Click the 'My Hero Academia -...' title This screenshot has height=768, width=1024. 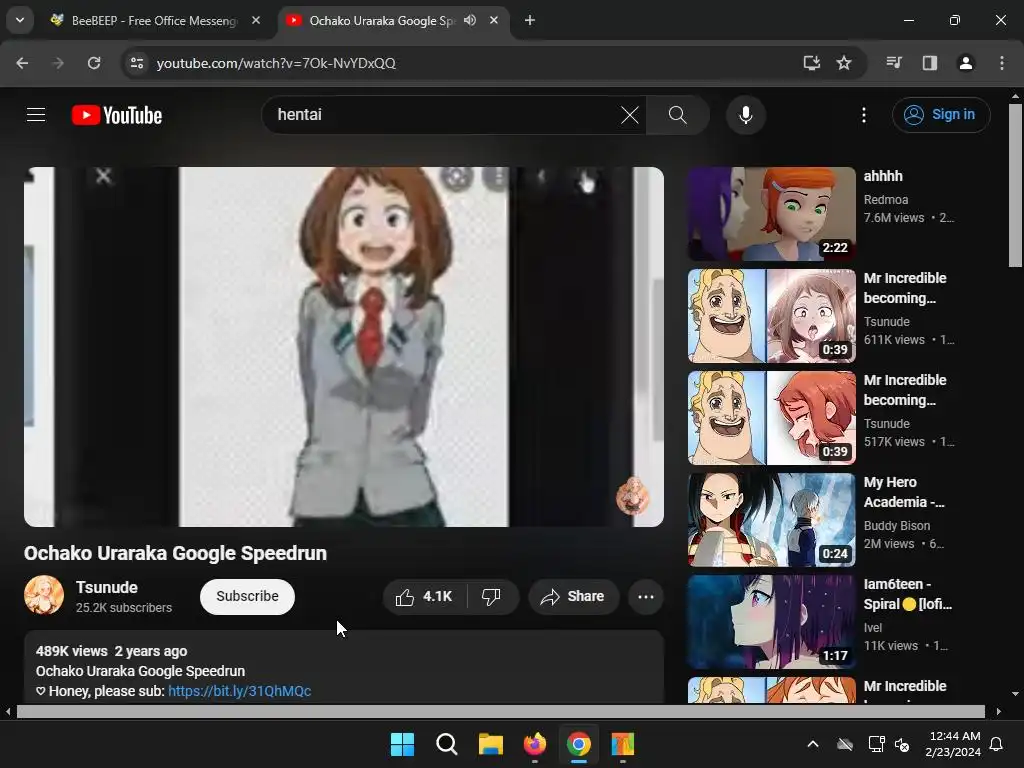click(x=904, y=492)
